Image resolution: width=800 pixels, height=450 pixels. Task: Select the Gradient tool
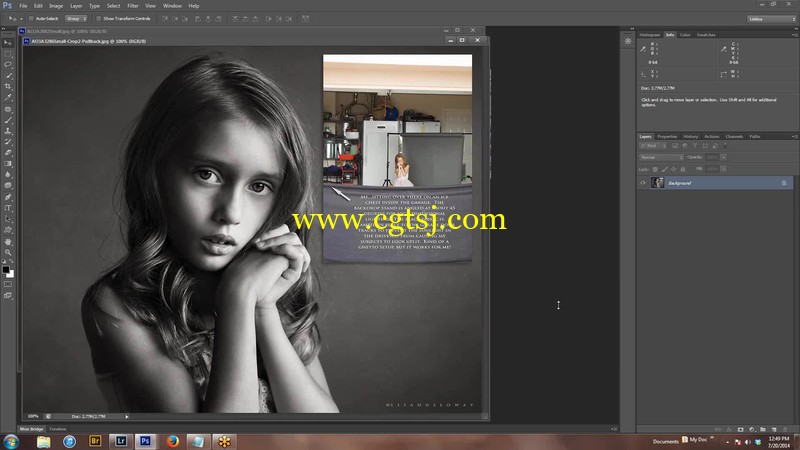(x=8, y=164)
